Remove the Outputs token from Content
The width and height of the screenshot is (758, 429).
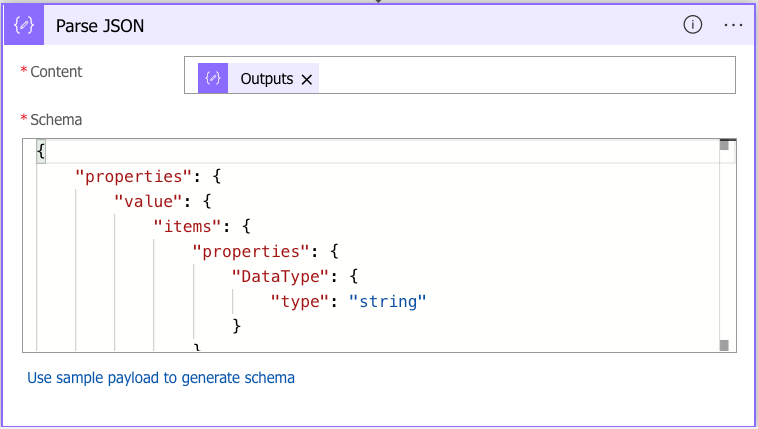(x=307, y=79)
